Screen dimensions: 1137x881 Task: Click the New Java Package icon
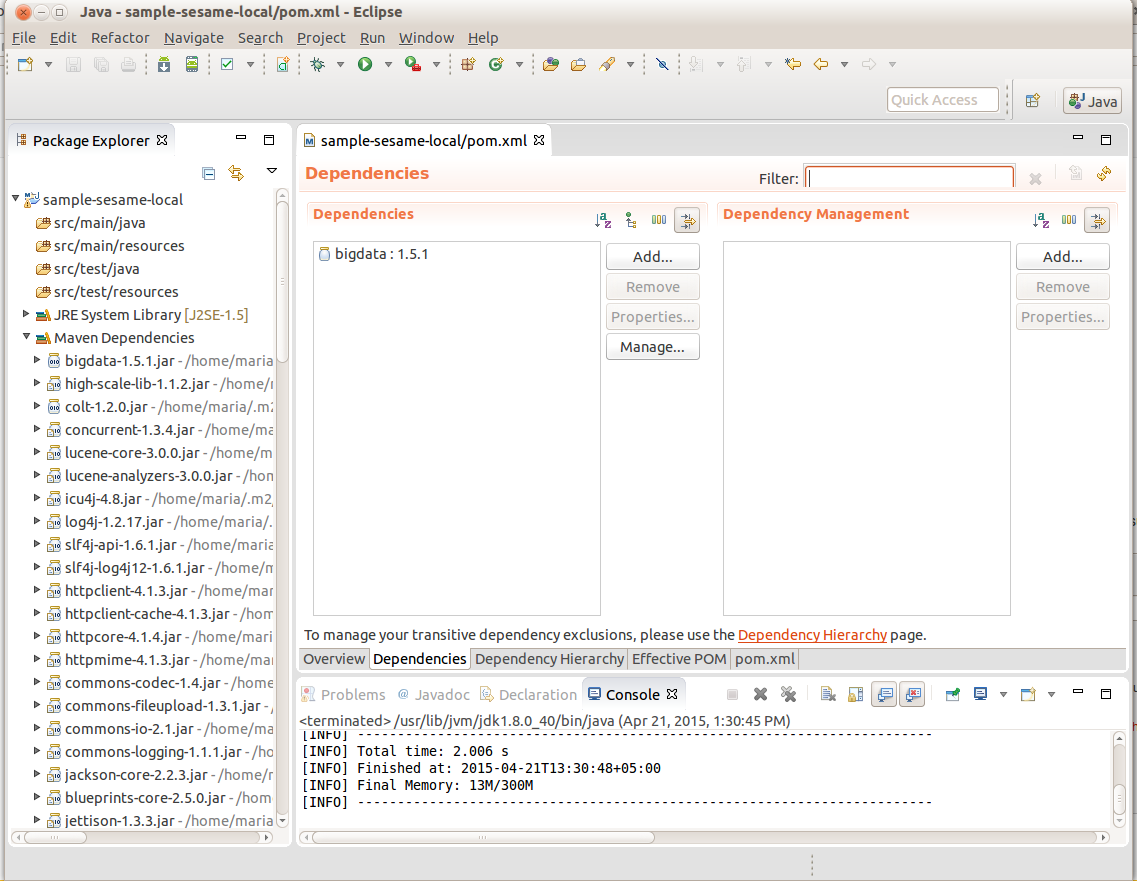coord(468,65)
